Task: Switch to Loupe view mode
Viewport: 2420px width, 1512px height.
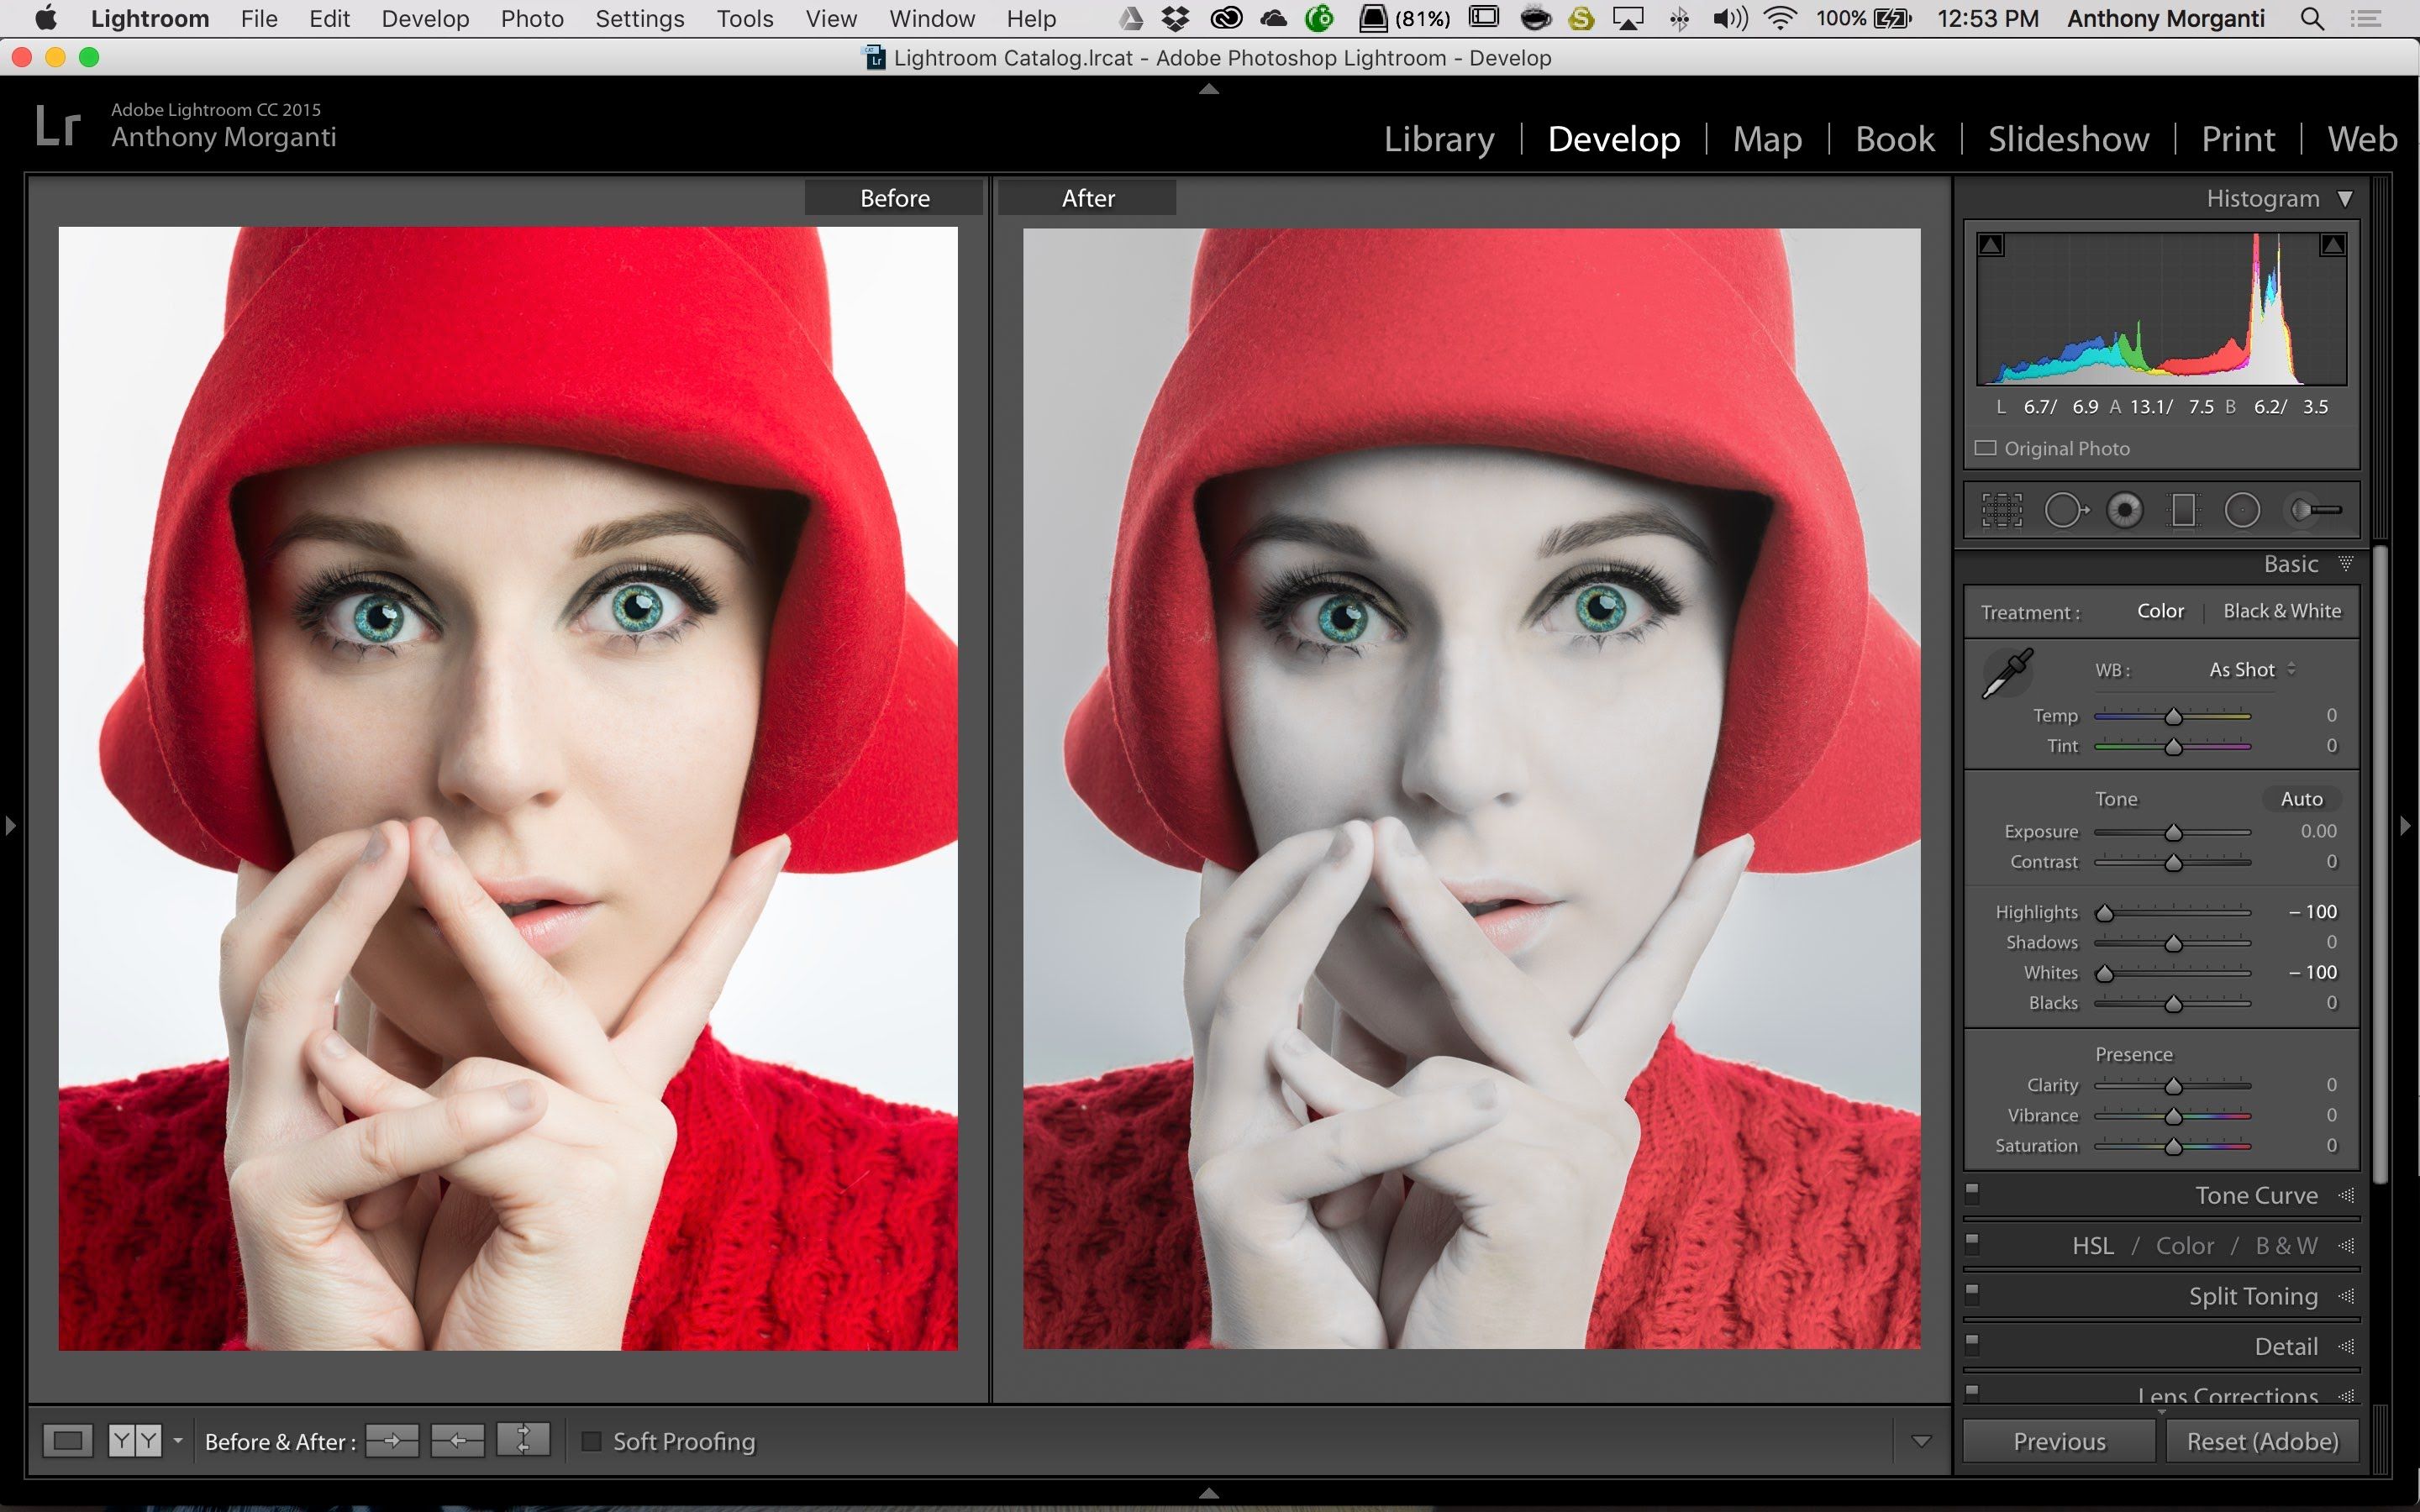Action: pos(68,1441)
